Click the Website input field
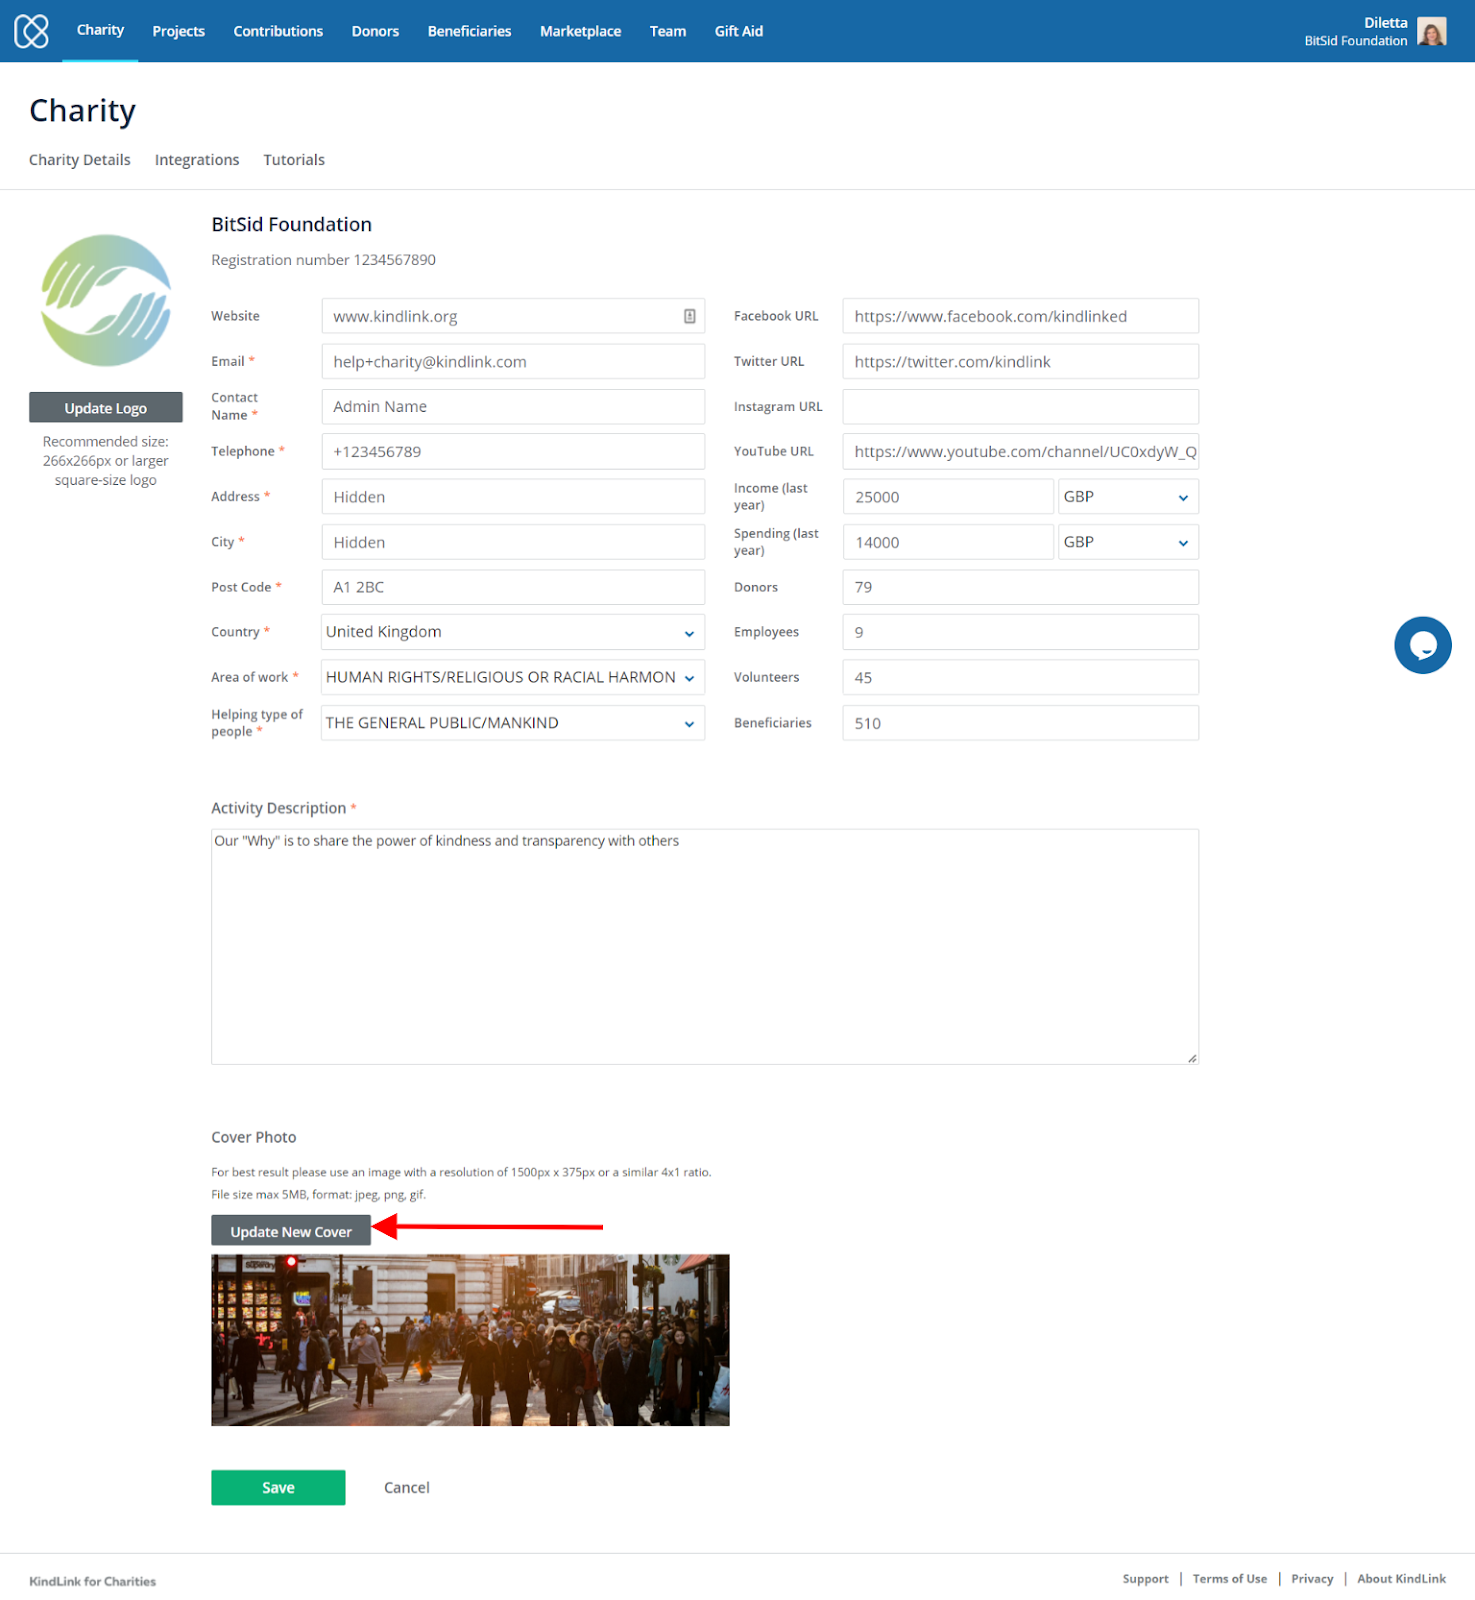The image size is (1475, 1600). click(513, 316)
